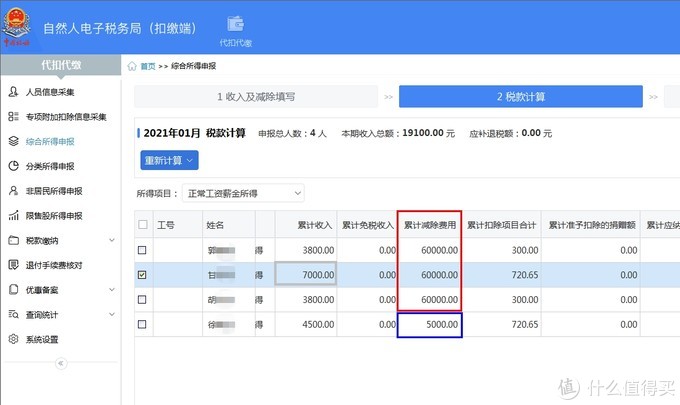
Task: Go to 首页 via breadcrumb link
Action: tap(148, 66)
